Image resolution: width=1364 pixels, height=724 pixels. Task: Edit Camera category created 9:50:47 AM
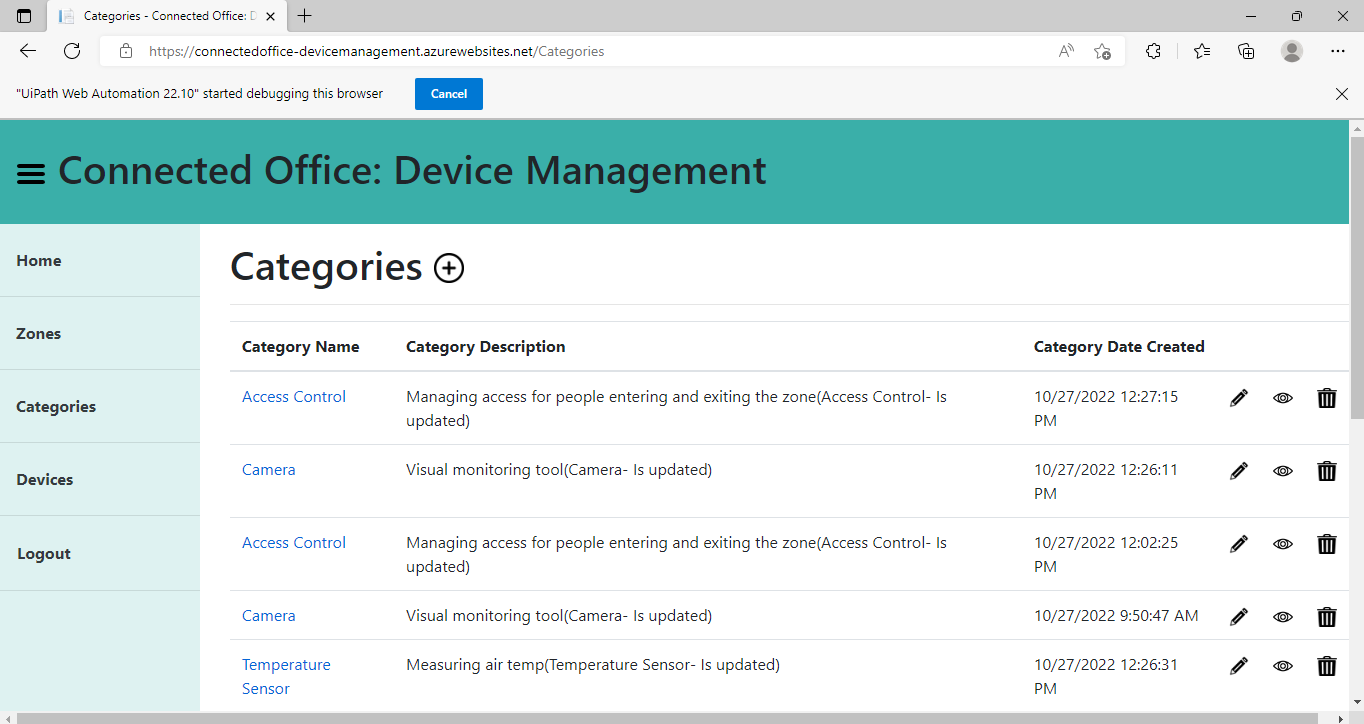tap(1239, 617)
